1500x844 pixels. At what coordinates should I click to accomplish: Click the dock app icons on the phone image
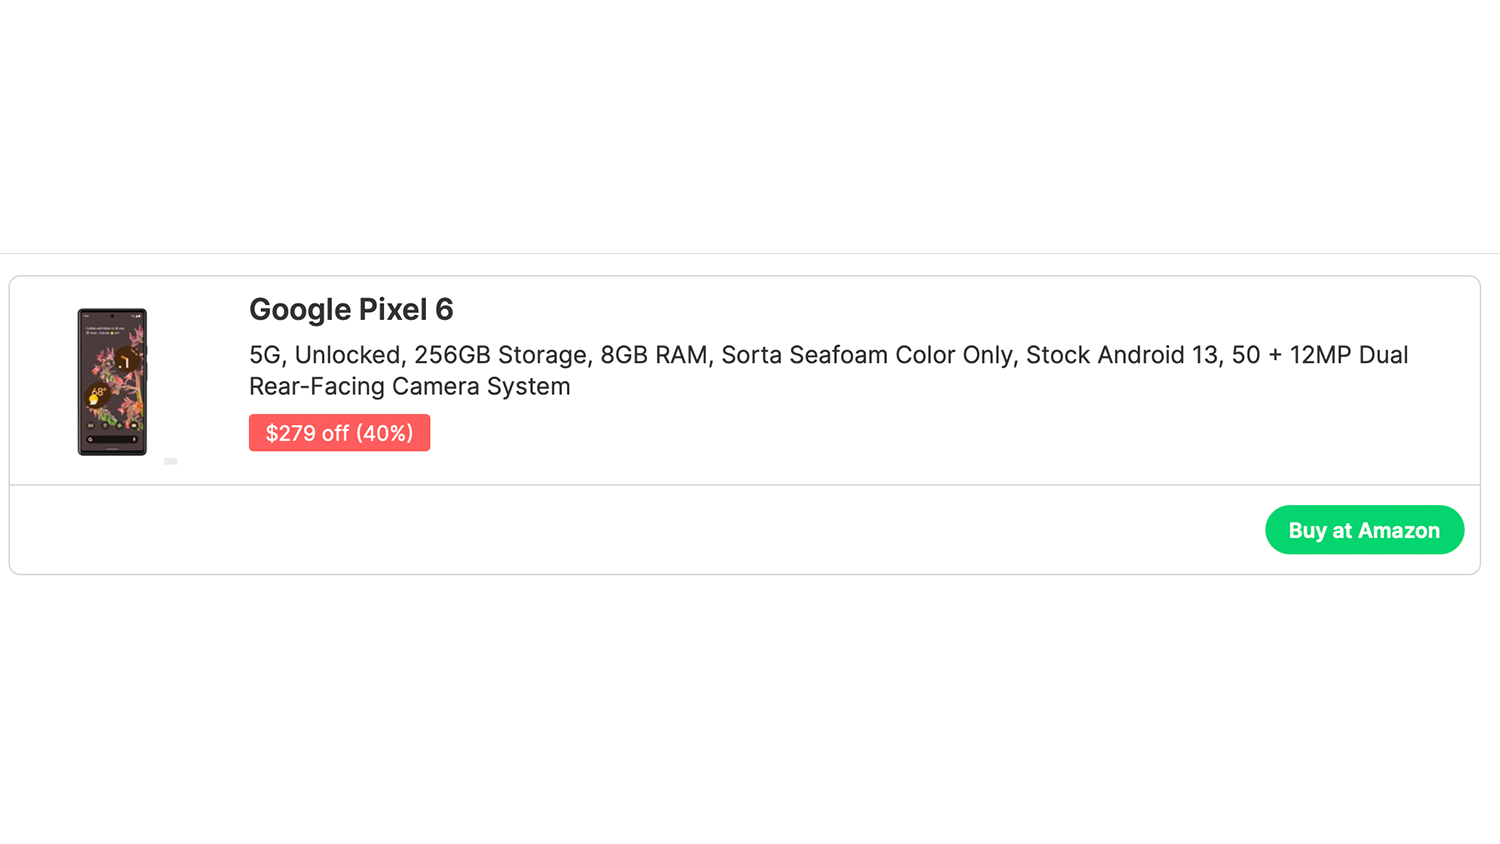[x=112, y=425]
